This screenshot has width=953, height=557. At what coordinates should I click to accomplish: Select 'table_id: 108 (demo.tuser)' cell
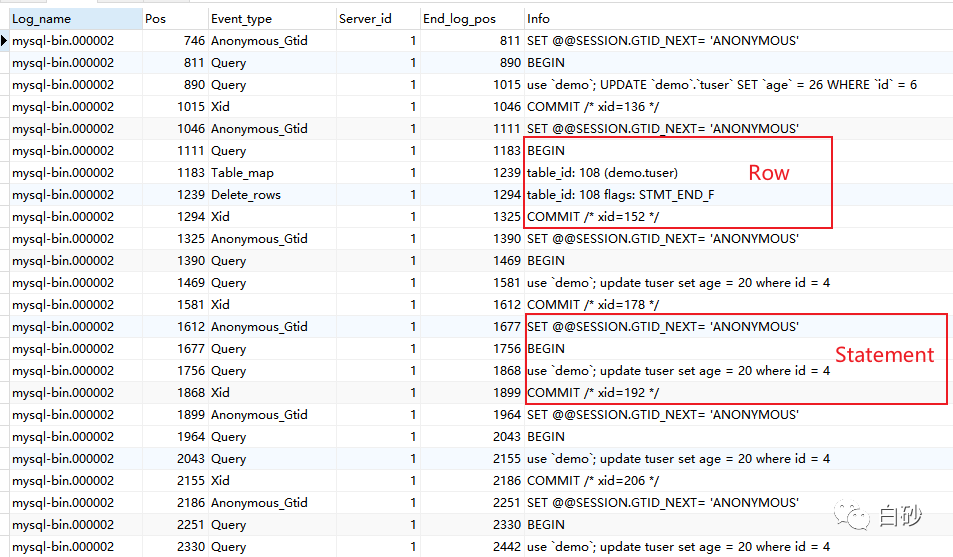738,173
